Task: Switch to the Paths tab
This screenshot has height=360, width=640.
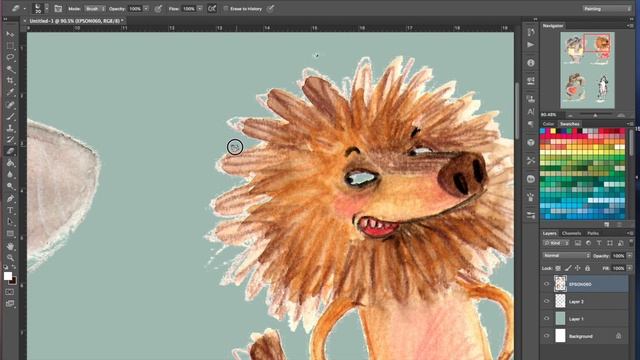Action: 593,233
